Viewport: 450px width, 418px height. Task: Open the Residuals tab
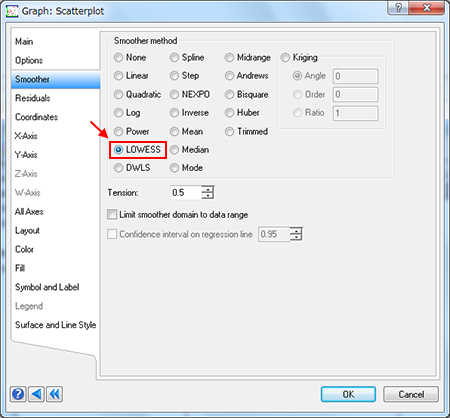pos(33,98)
